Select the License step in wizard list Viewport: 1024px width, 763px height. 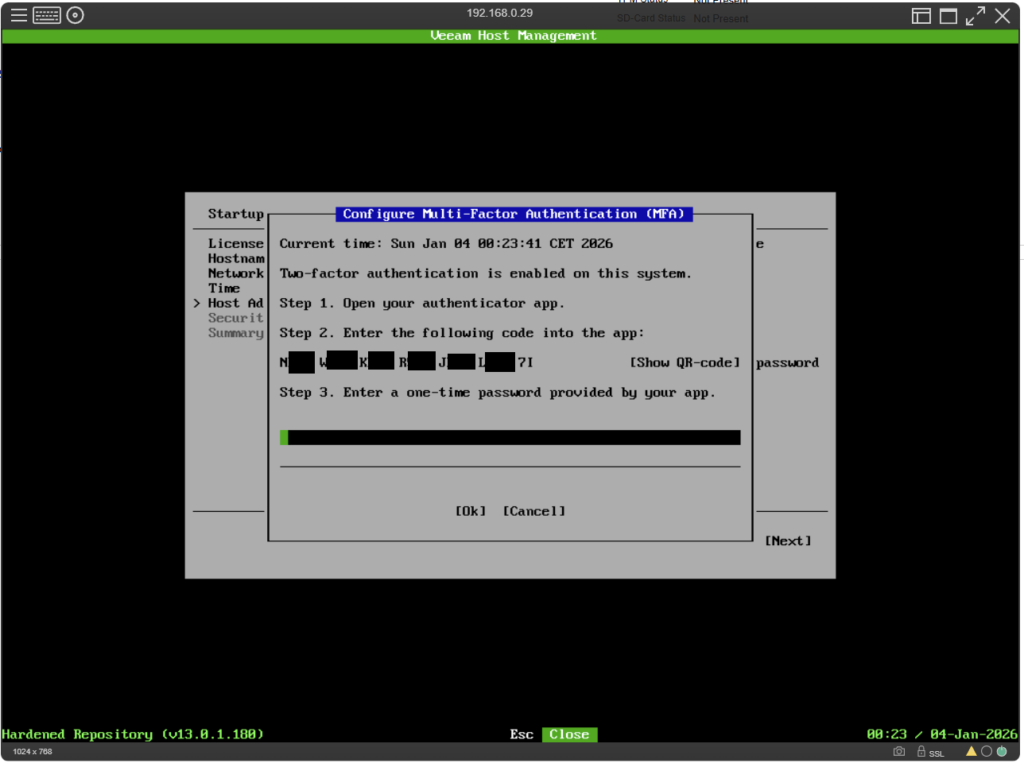click(x=236, y=244)
